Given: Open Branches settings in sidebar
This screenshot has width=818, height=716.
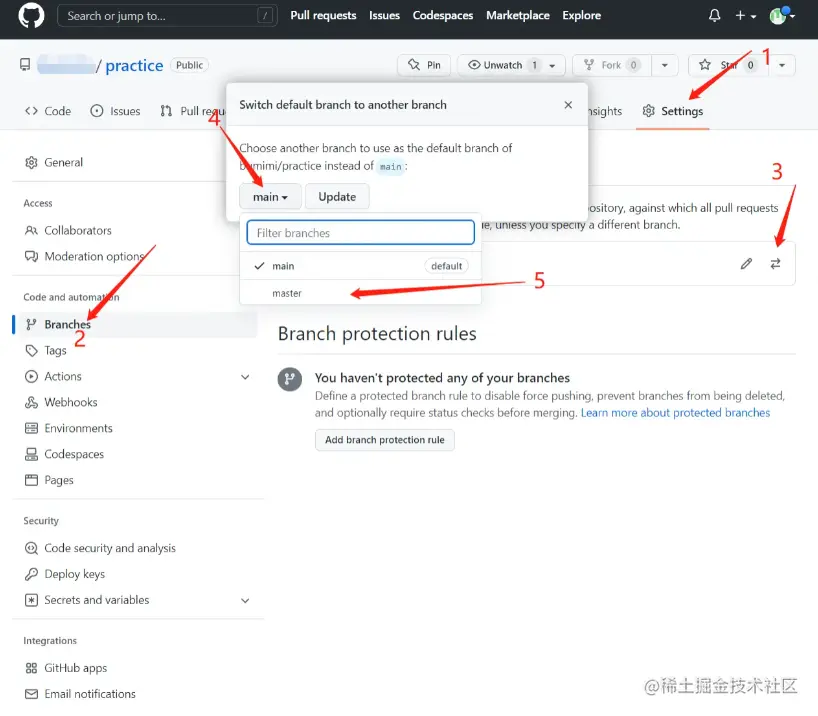Looking at the screenshot, I should [x=136, y=324].
